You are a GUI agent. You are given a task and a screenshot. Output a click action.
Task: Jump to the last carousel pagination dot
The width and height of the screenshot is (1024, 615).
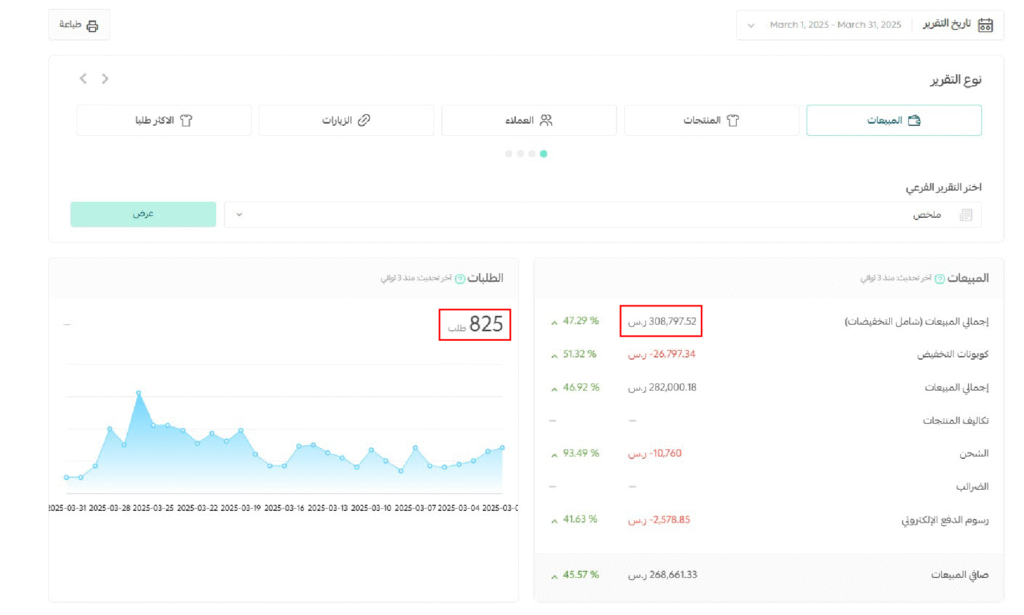[509, 154]
